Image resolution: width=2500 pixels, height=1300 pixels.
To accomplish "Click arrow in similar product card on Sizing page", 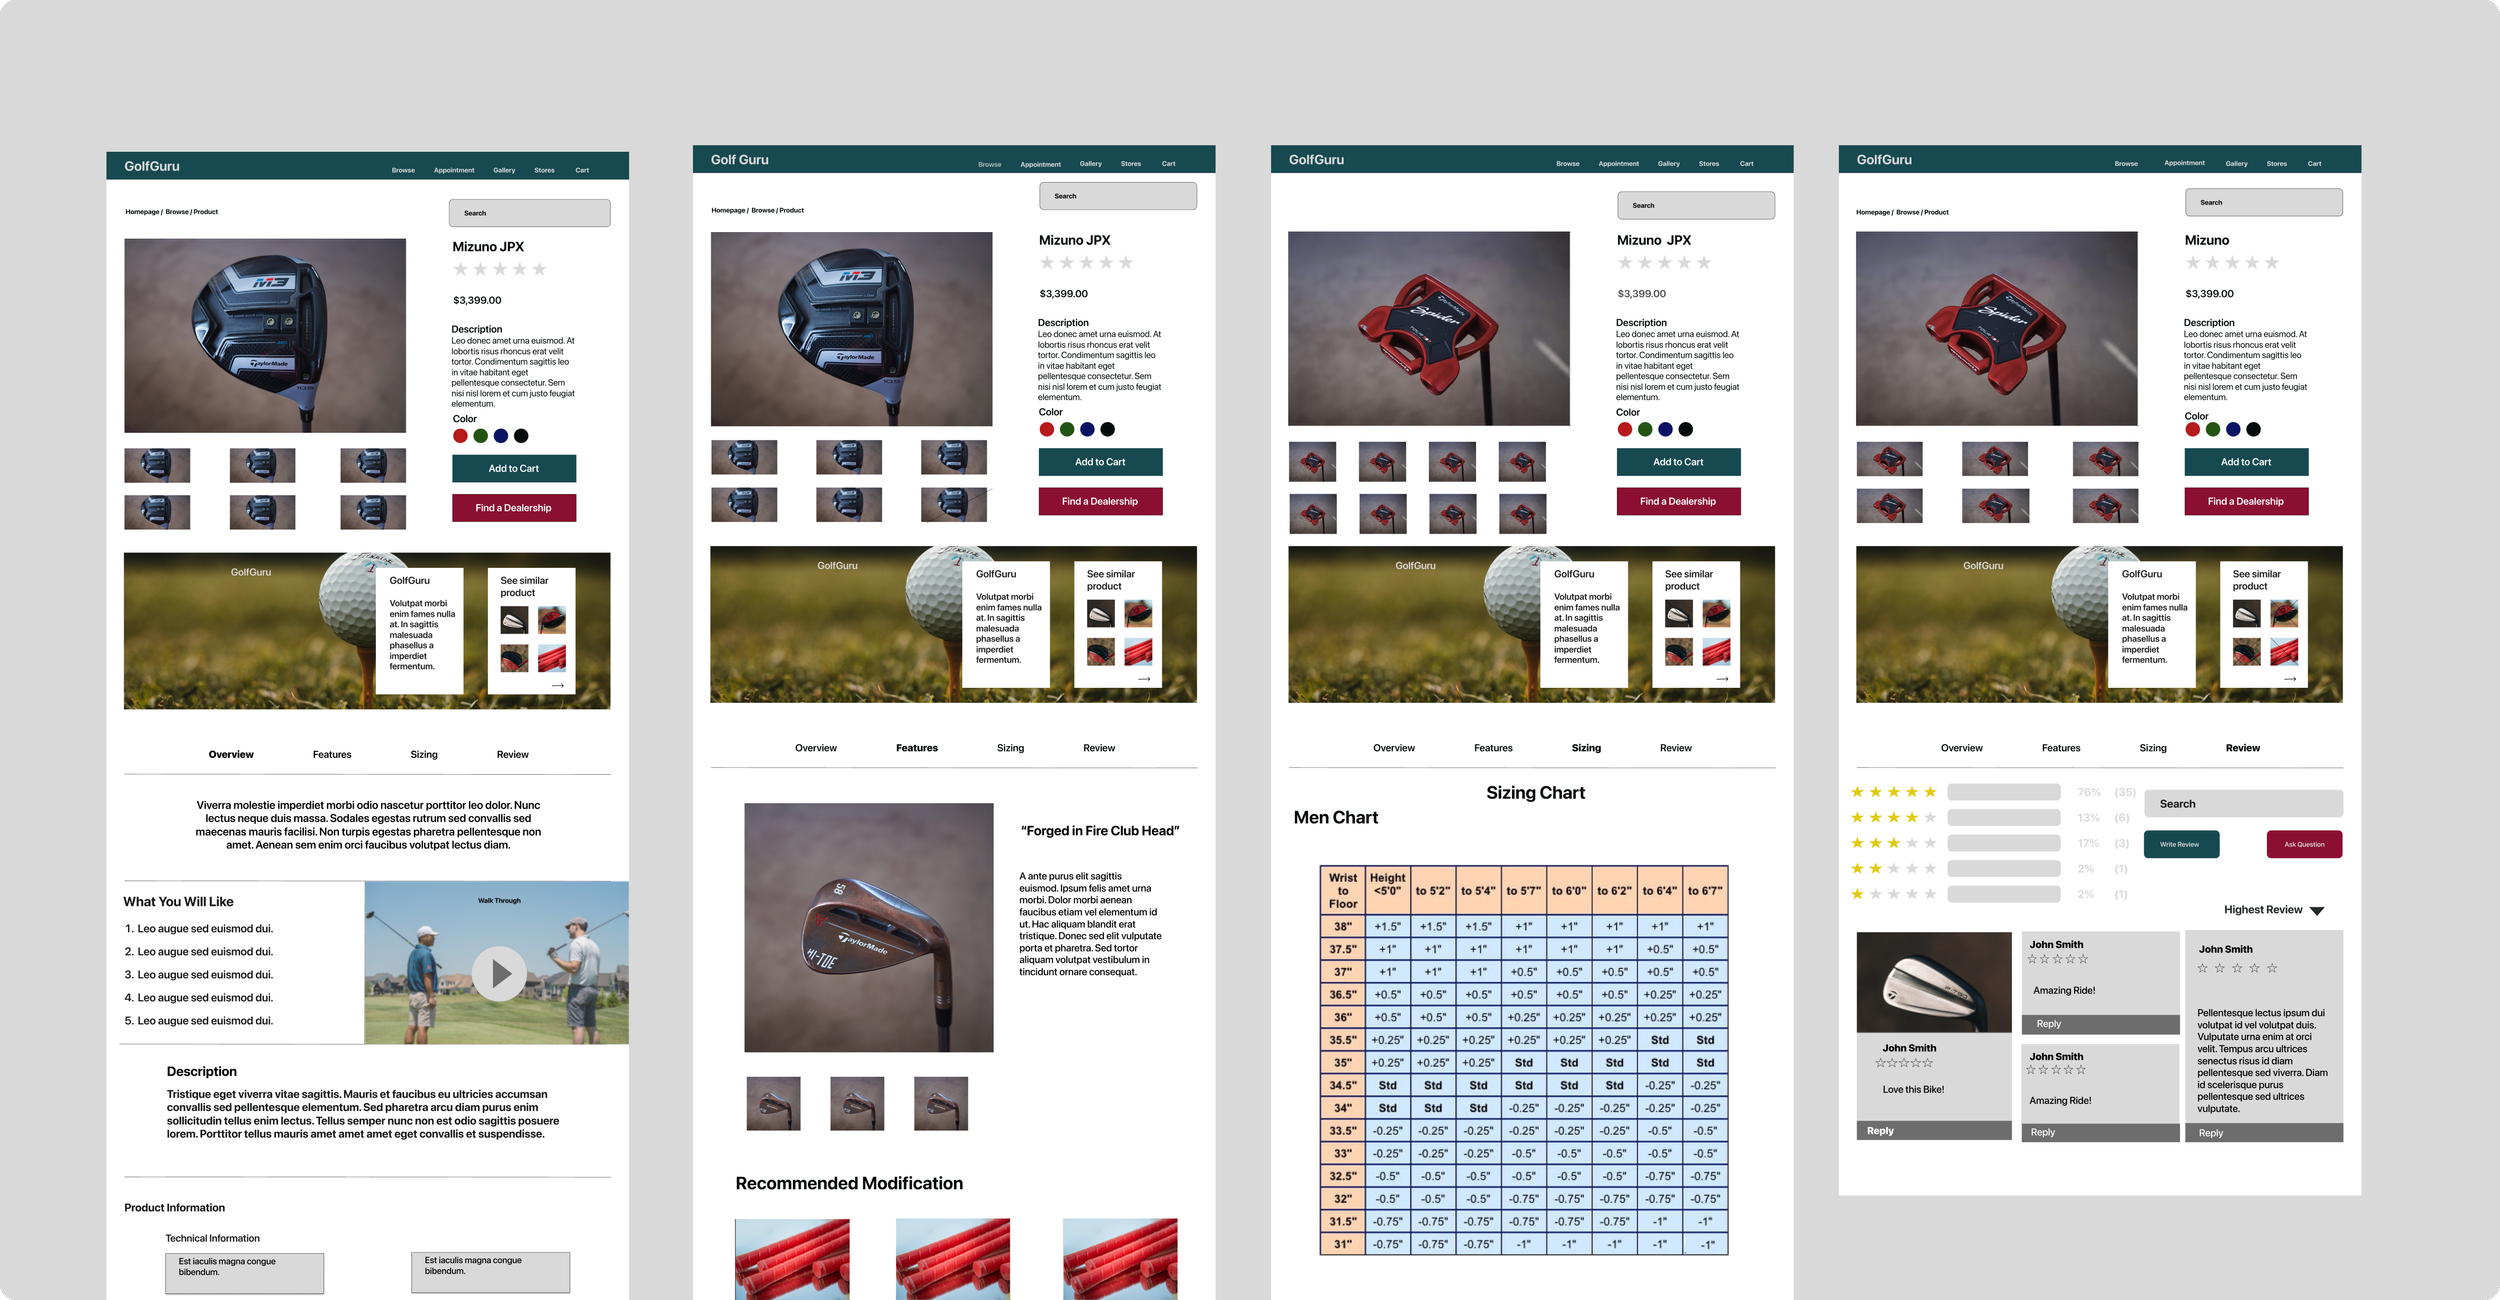I will pos(1722,679).
